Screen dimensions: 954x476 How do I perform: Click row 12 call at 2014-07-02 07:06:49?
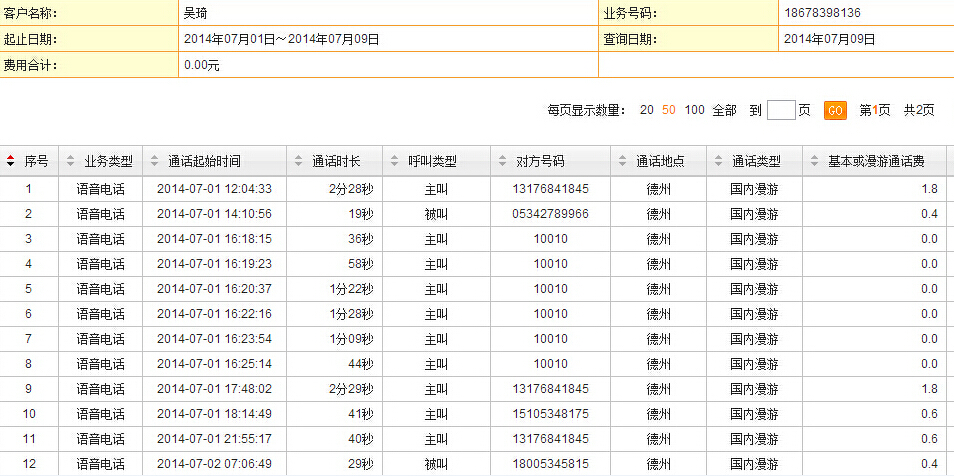[214, 464]
